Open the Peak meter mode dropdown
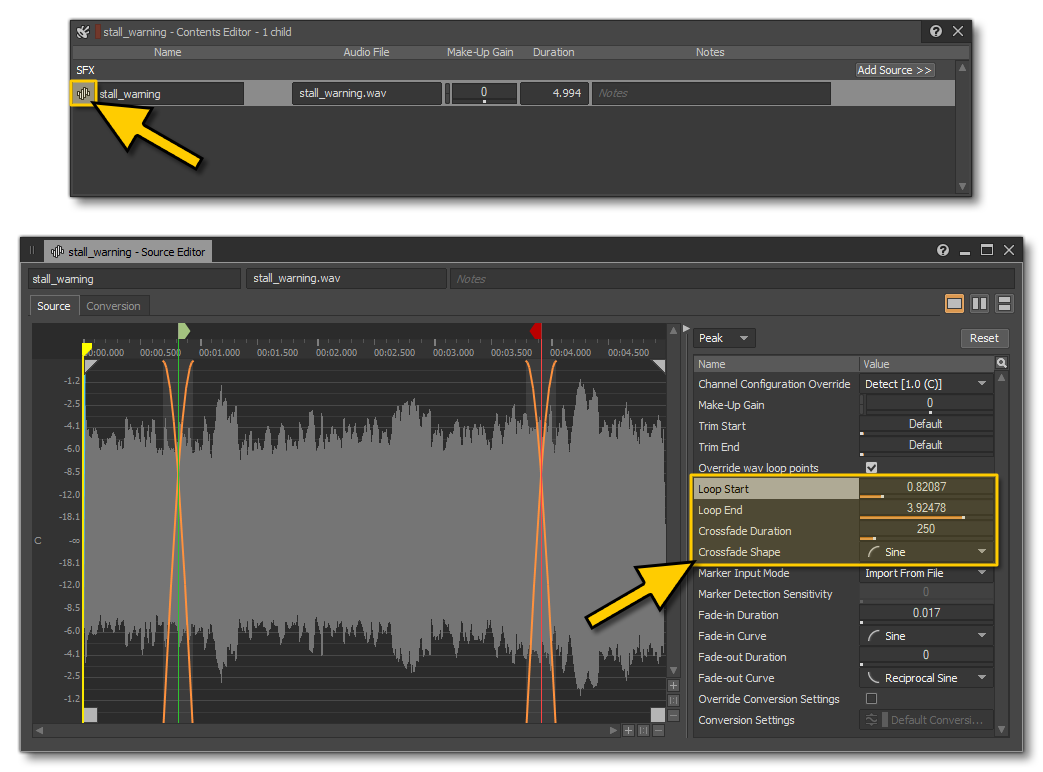Screen dimensions: 1043x772 click(x=723, y=337)
